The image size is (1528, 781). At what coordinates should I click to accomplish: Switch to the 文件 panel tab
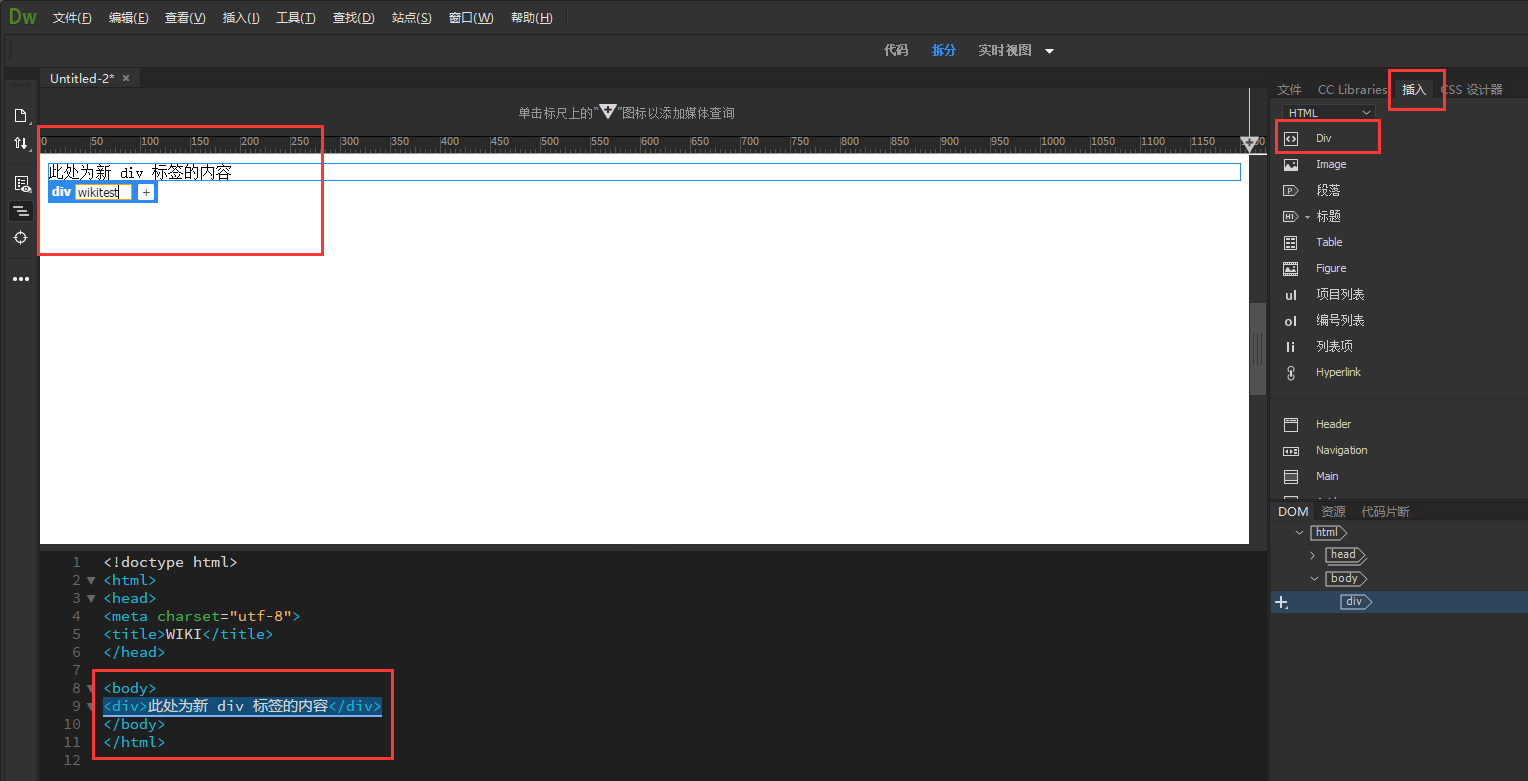coord(1290,89)
